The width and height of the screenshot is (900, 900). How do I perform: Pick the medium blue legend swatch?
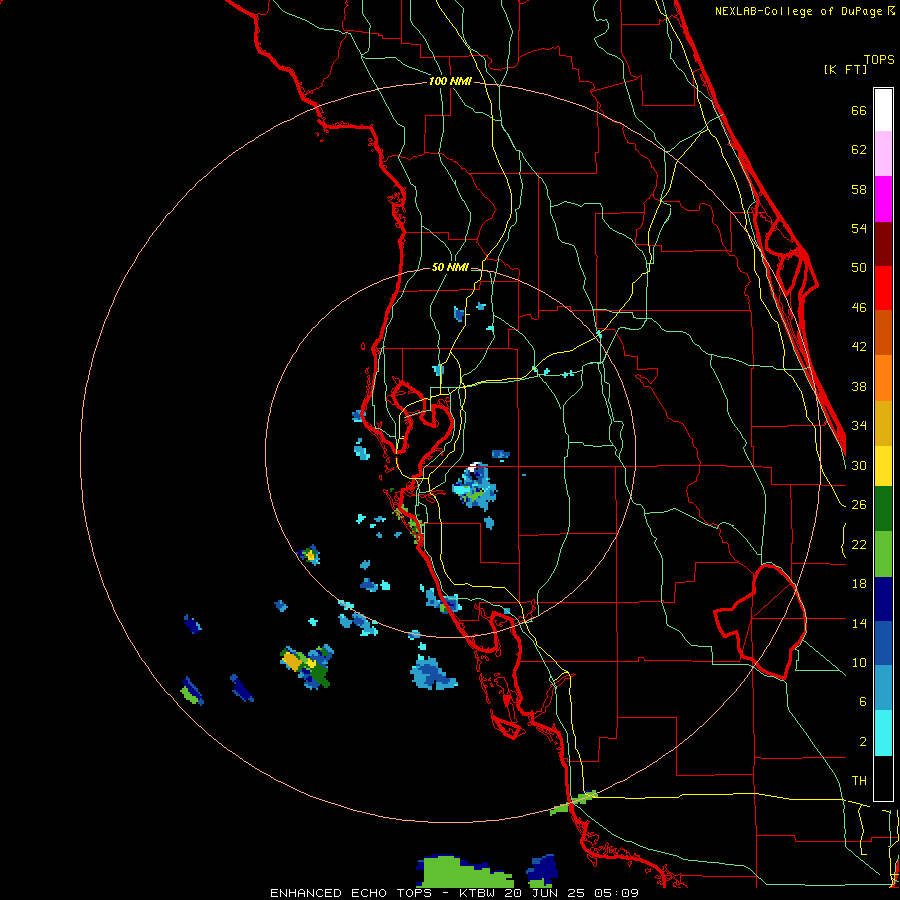(883, 644)
